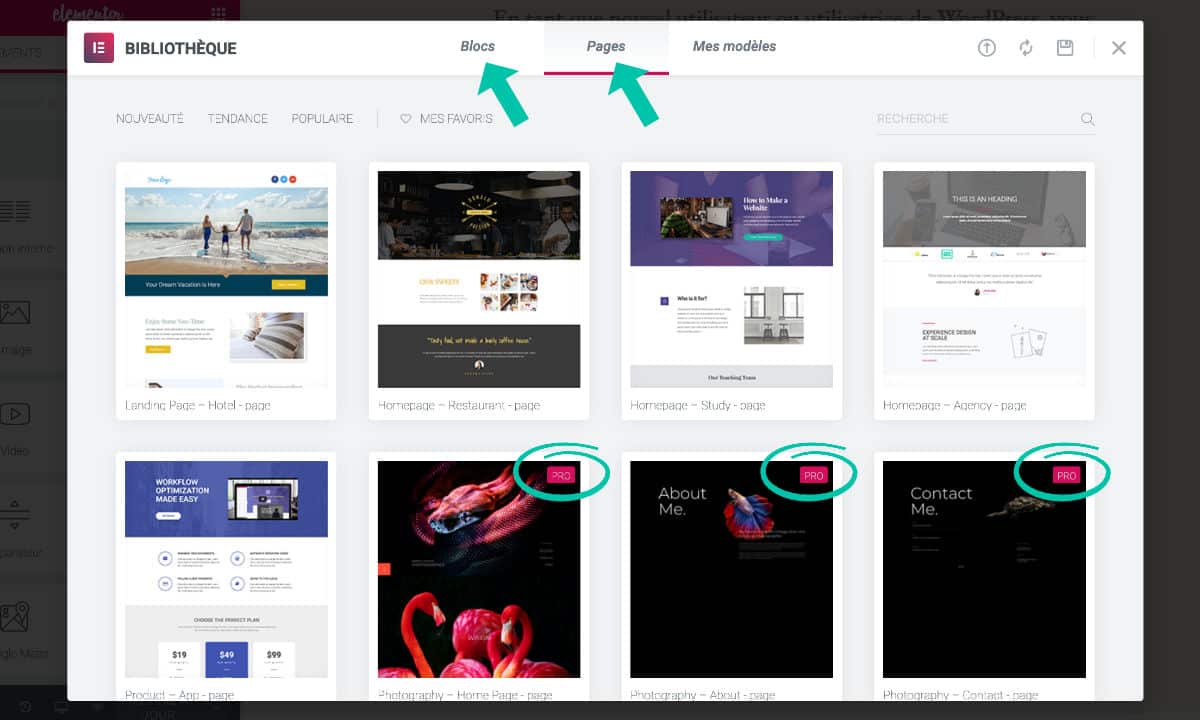
Task: Open the Product – App thumbnail
Action: pyautogui.click(x=226, y=569)
